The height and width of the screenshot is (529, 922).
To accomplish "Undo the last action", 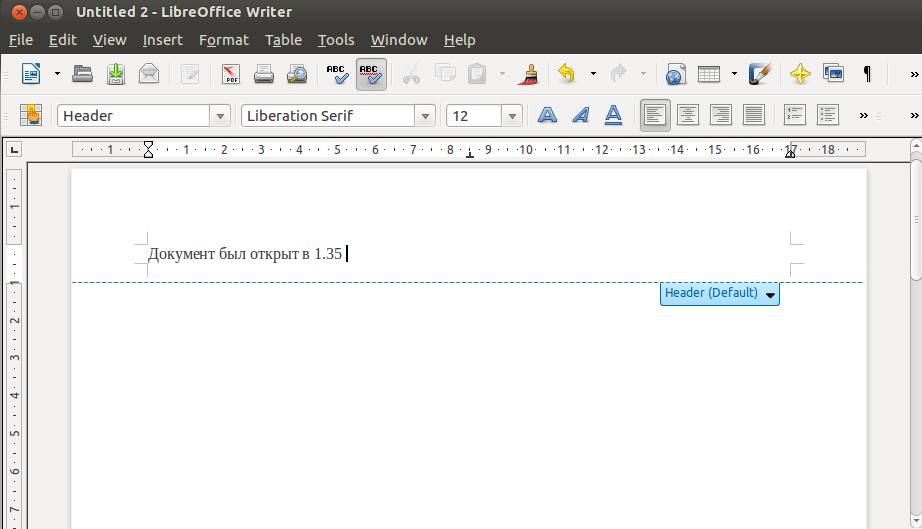I will 566,74.
